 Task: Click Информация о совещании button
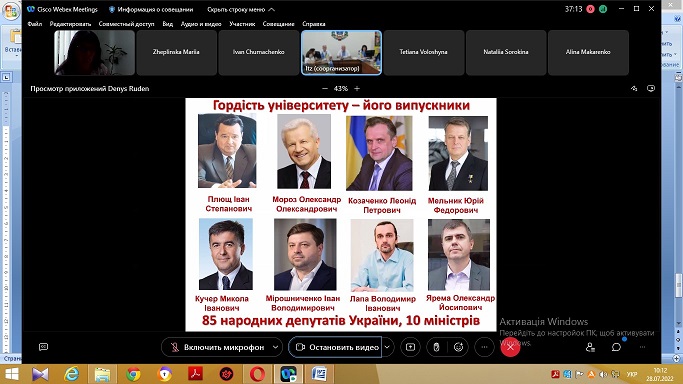point(151,9)
